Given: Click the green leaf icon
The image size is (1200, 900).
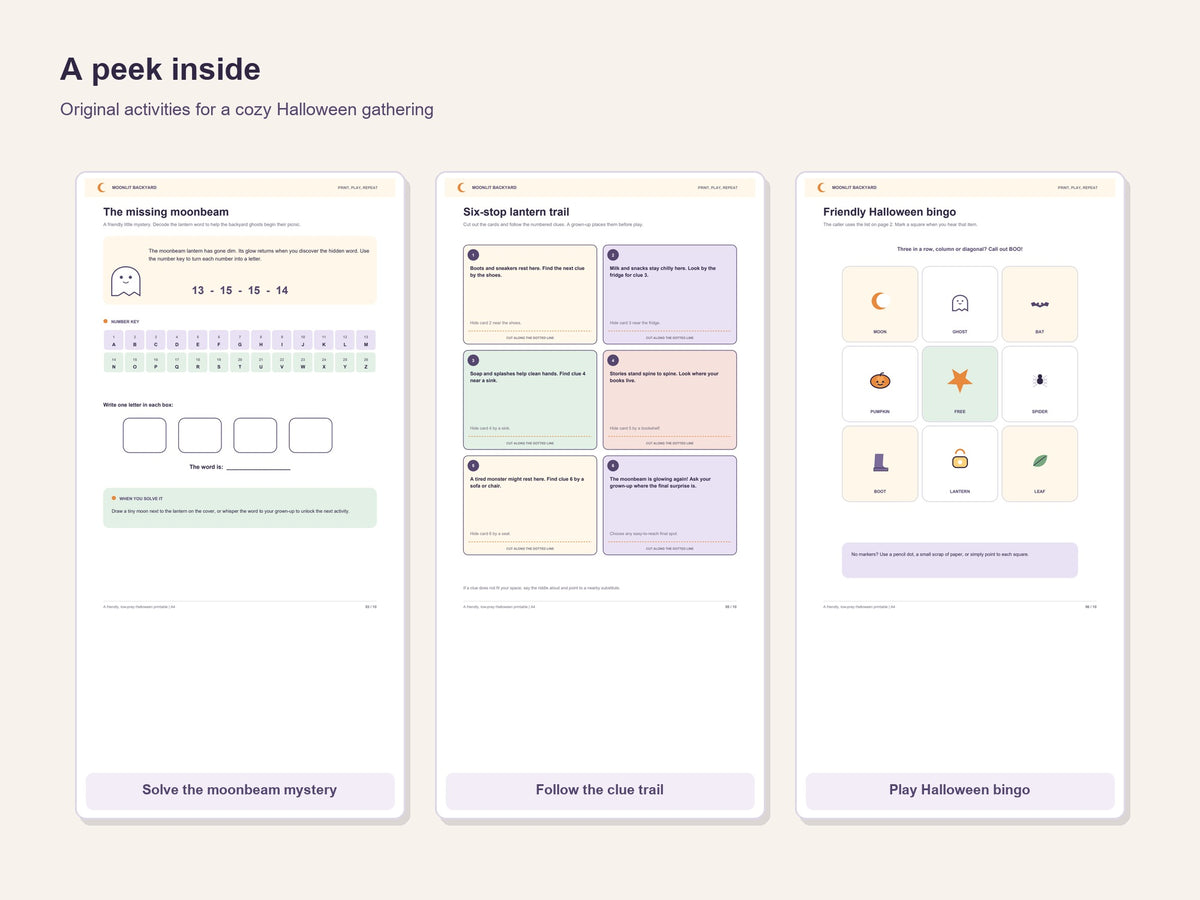Looking at the screenshot, I should 1040,461.
